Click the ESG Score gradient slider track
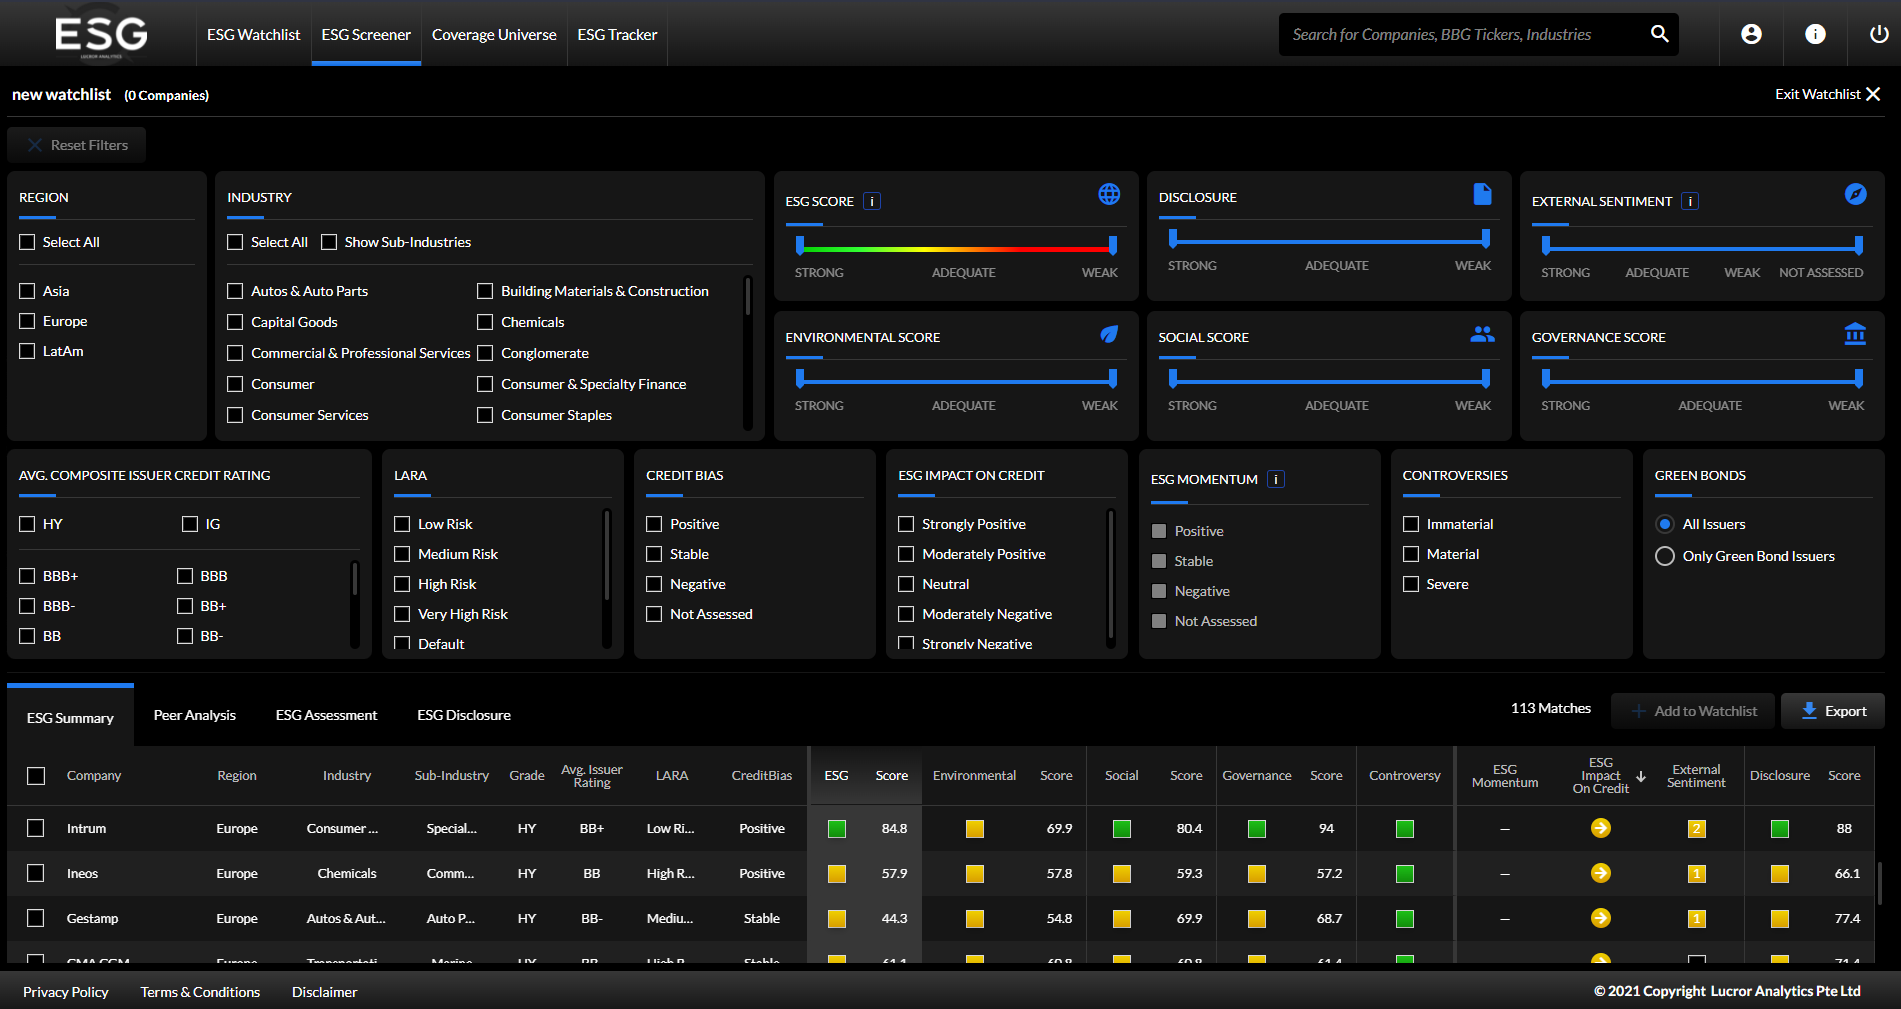The height and width of the screenshot is (1009, 1901). point(956,248)
